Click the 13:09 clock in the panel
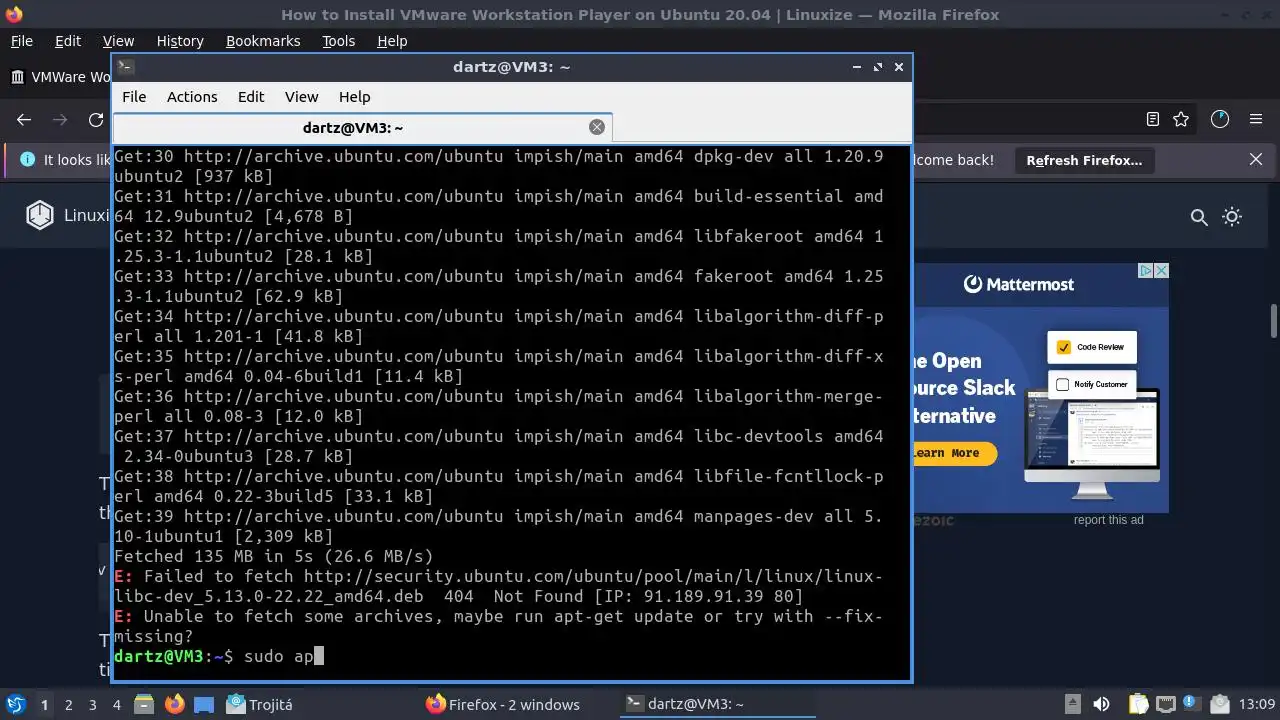Screen dimensions: 1280x720 click(x=1257, y=705)
